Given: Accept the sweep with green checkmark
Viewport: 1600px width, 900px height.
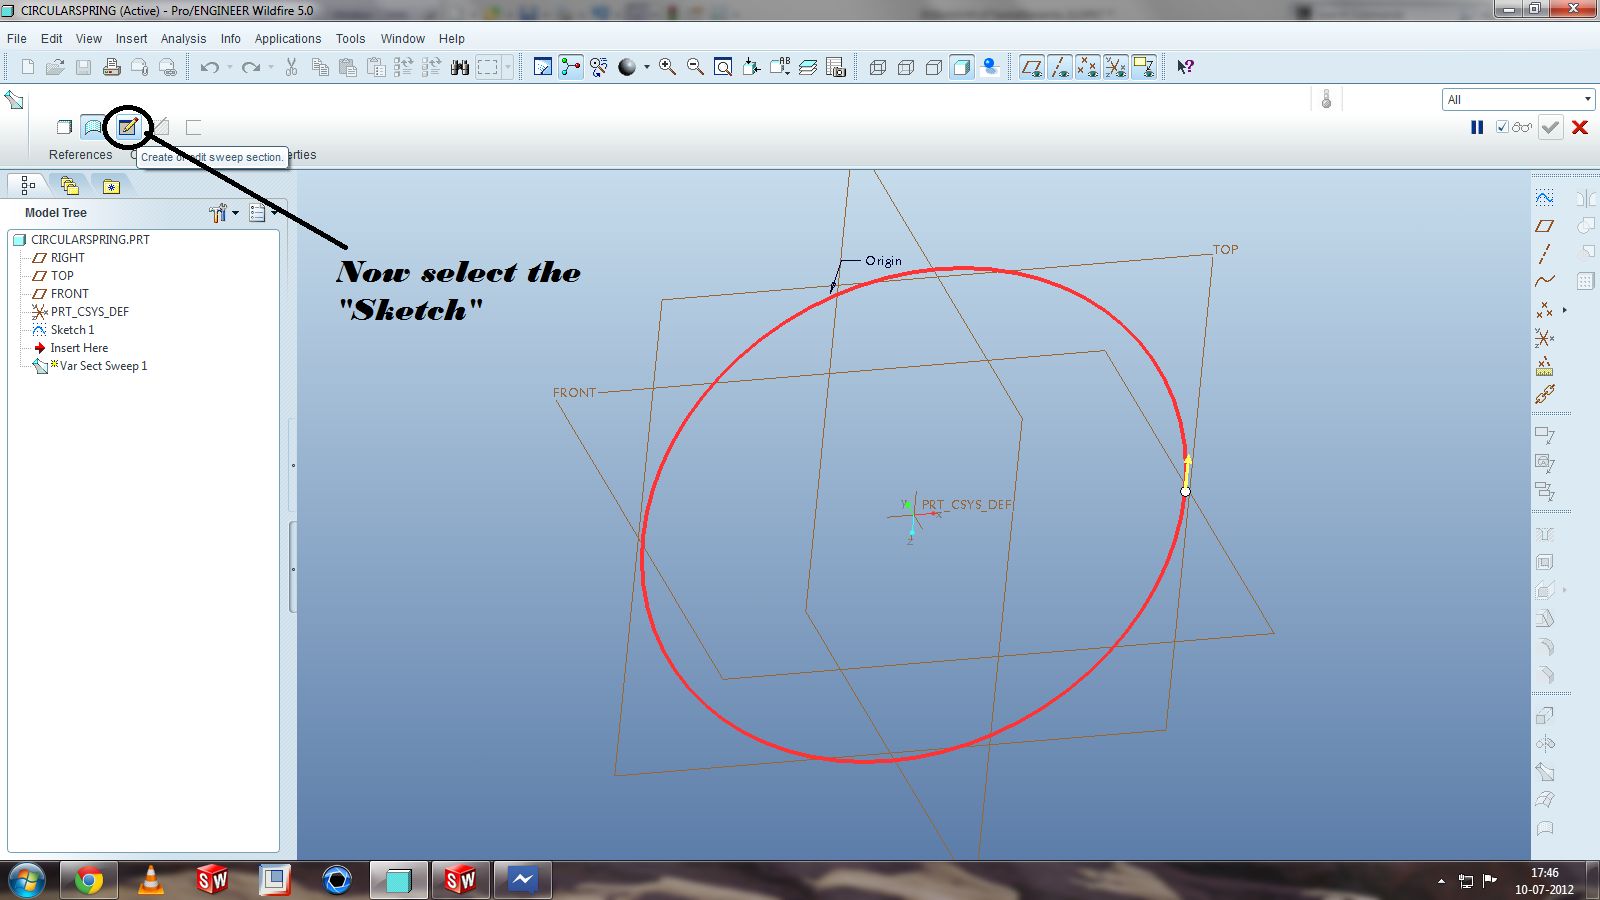Looking at the screenshot, I should (x=1551, y=127).
